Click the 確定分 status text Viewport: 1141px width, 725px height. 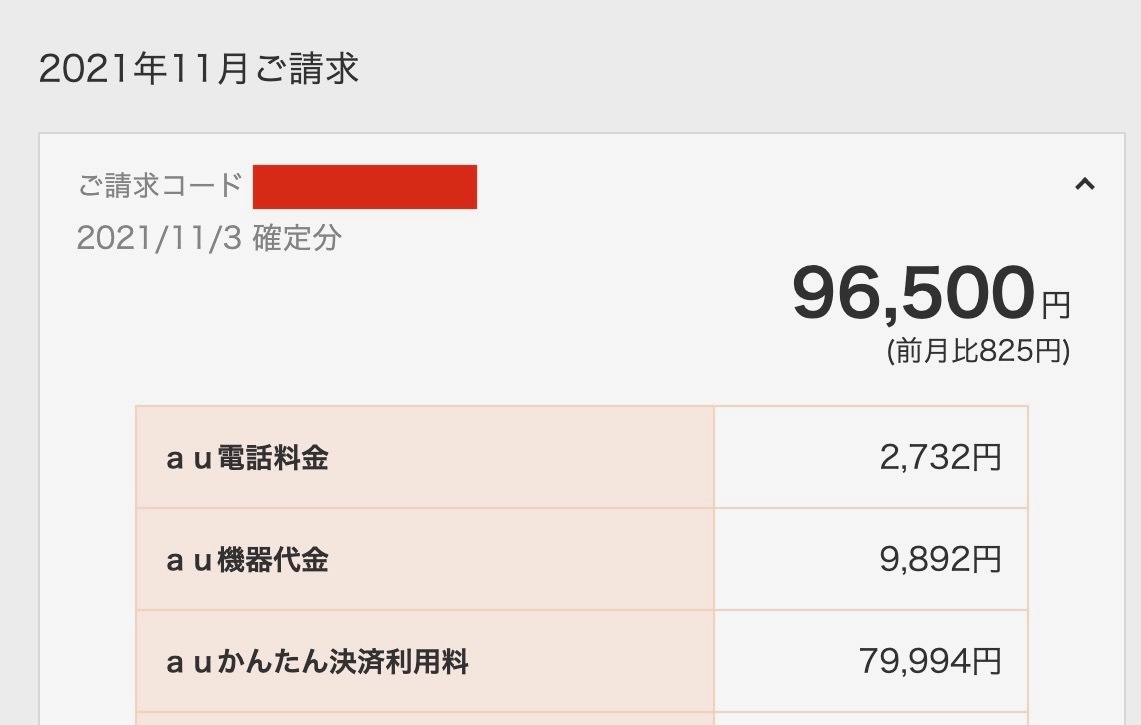(297, 238)
